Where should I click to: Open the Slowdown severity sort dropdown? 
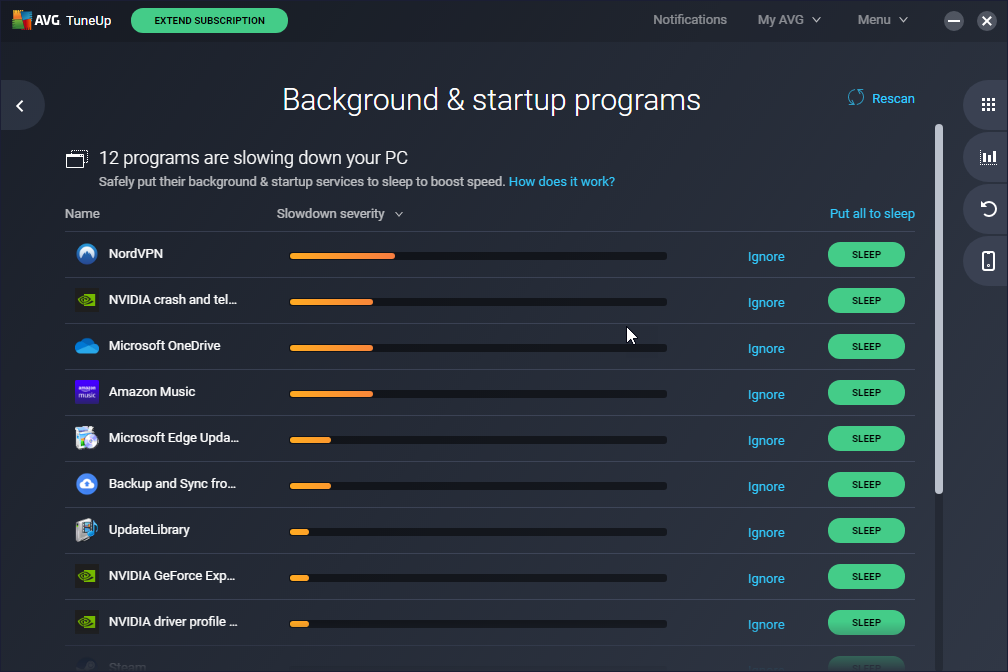tap(340, 213)
